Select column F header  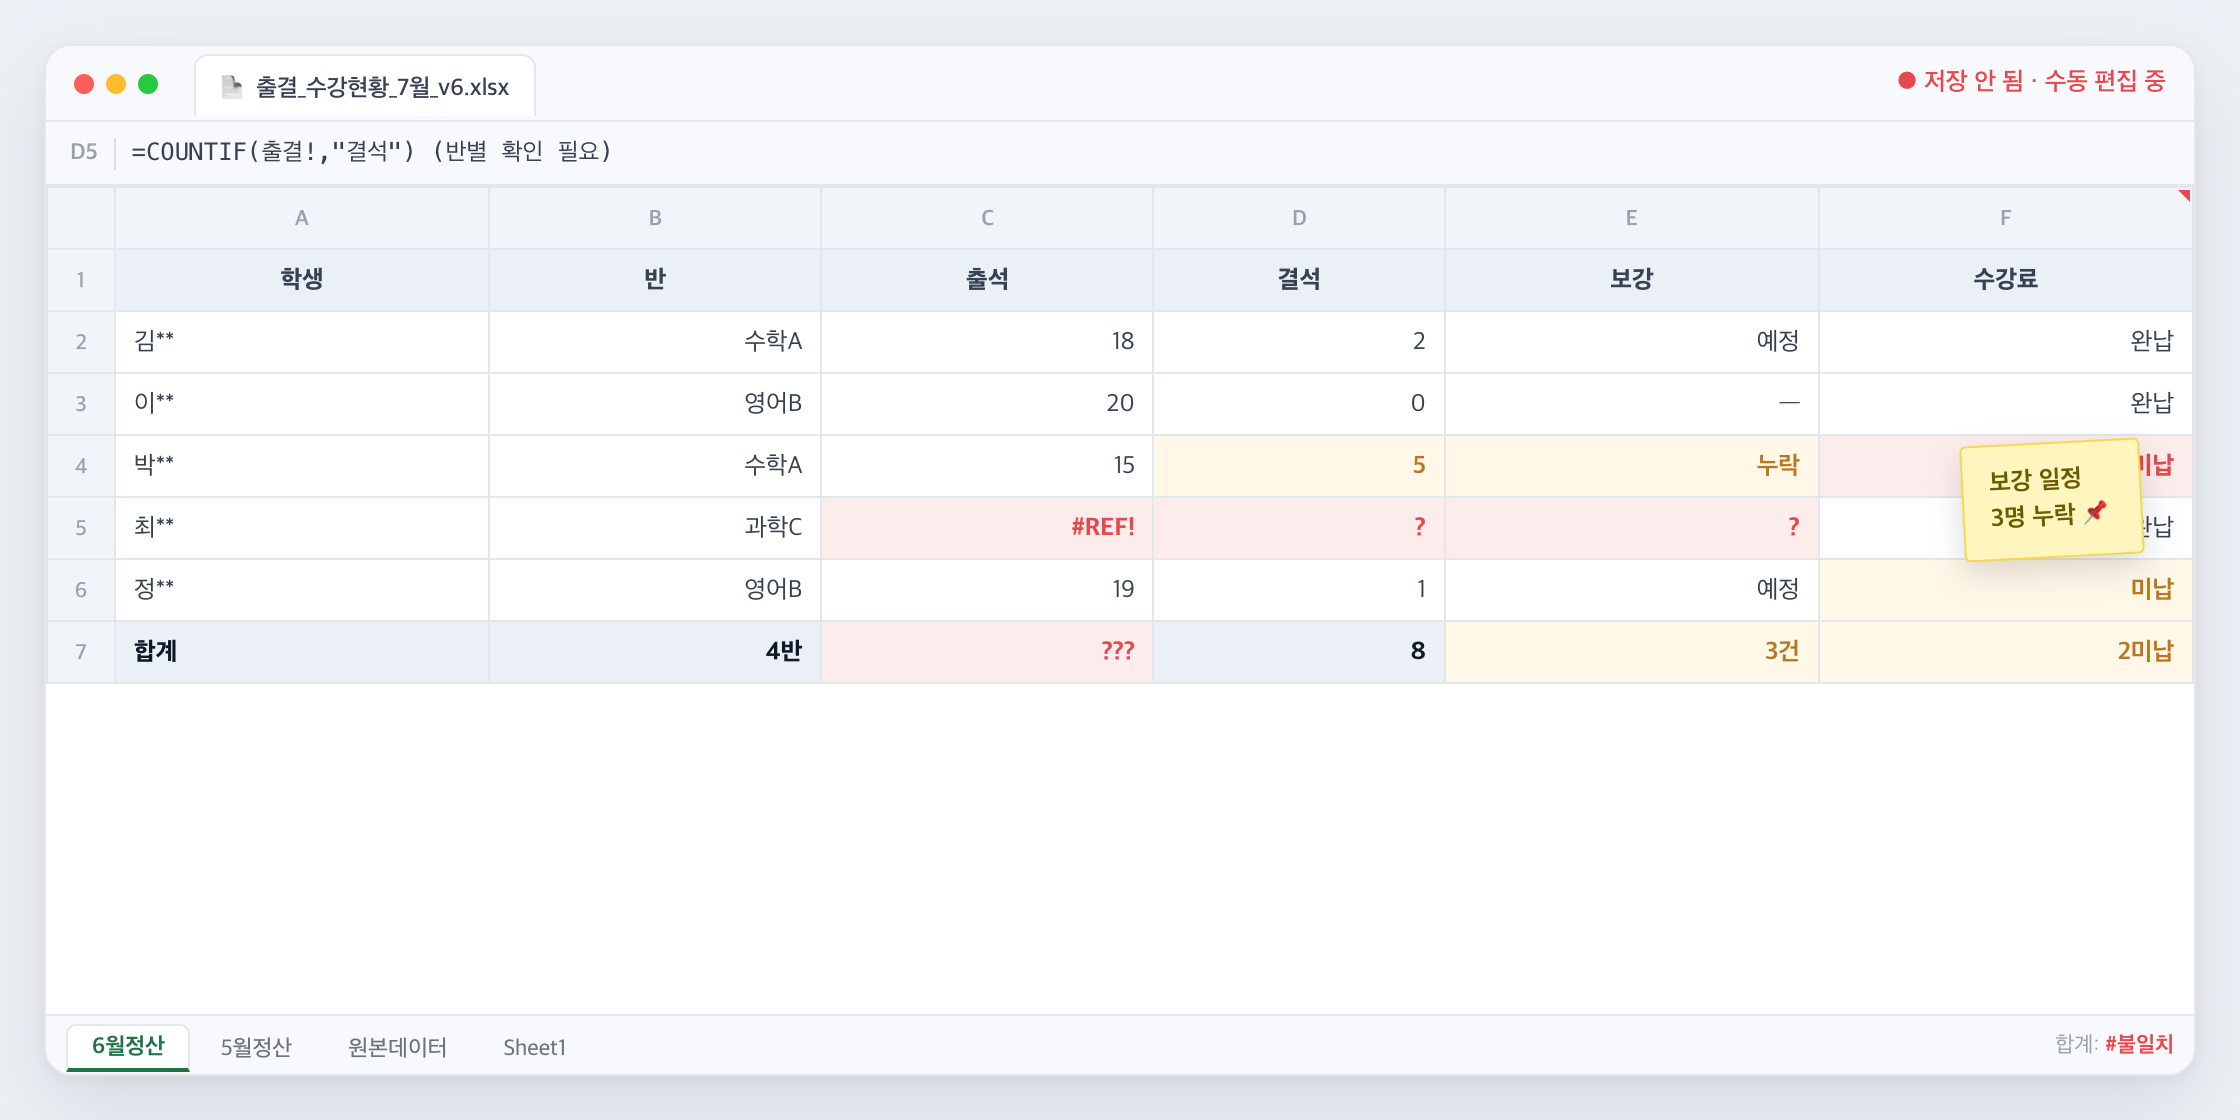(x=2005, y=218)
